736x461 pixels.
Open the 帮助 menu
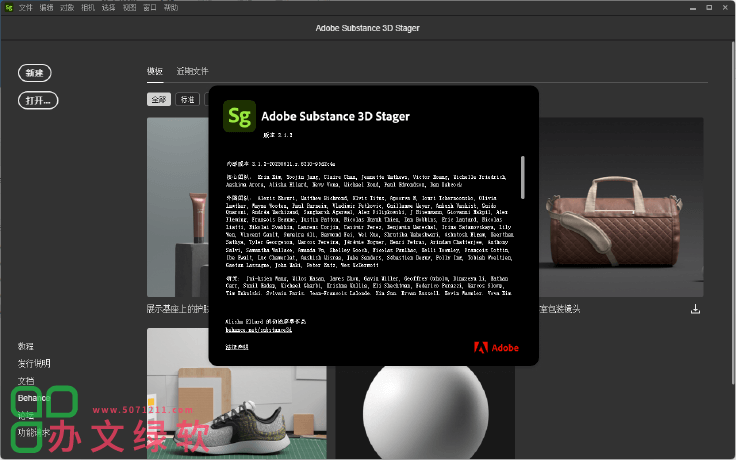point(170,8)
